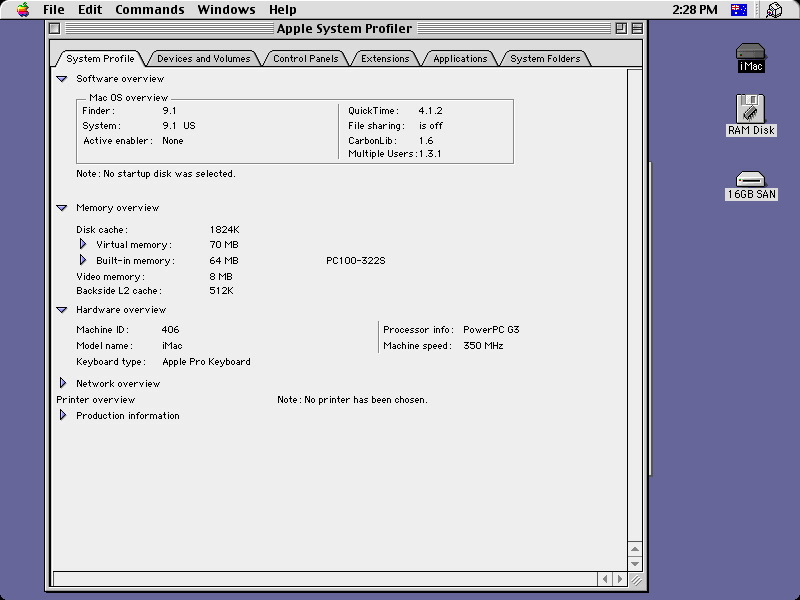Click the QuickTime version '4.1.2'
Screen dimensions: 800x600
431,111
